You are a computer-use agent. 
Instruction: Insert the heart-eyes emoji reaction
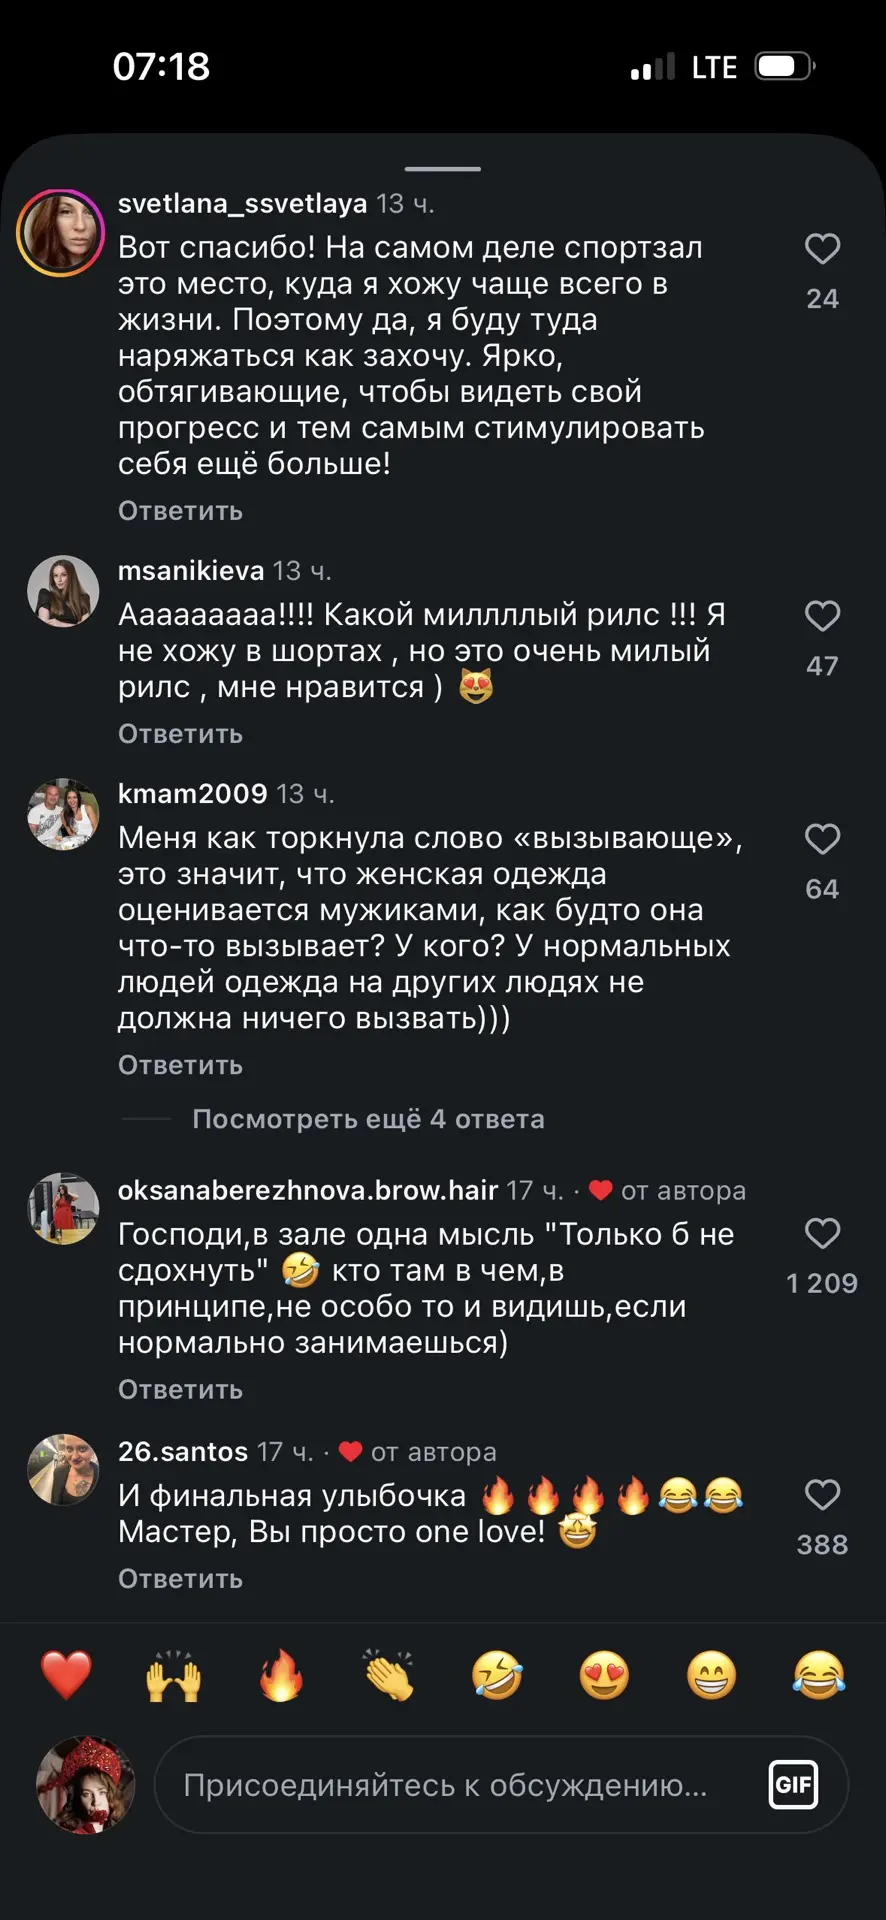click(604, 1675)
